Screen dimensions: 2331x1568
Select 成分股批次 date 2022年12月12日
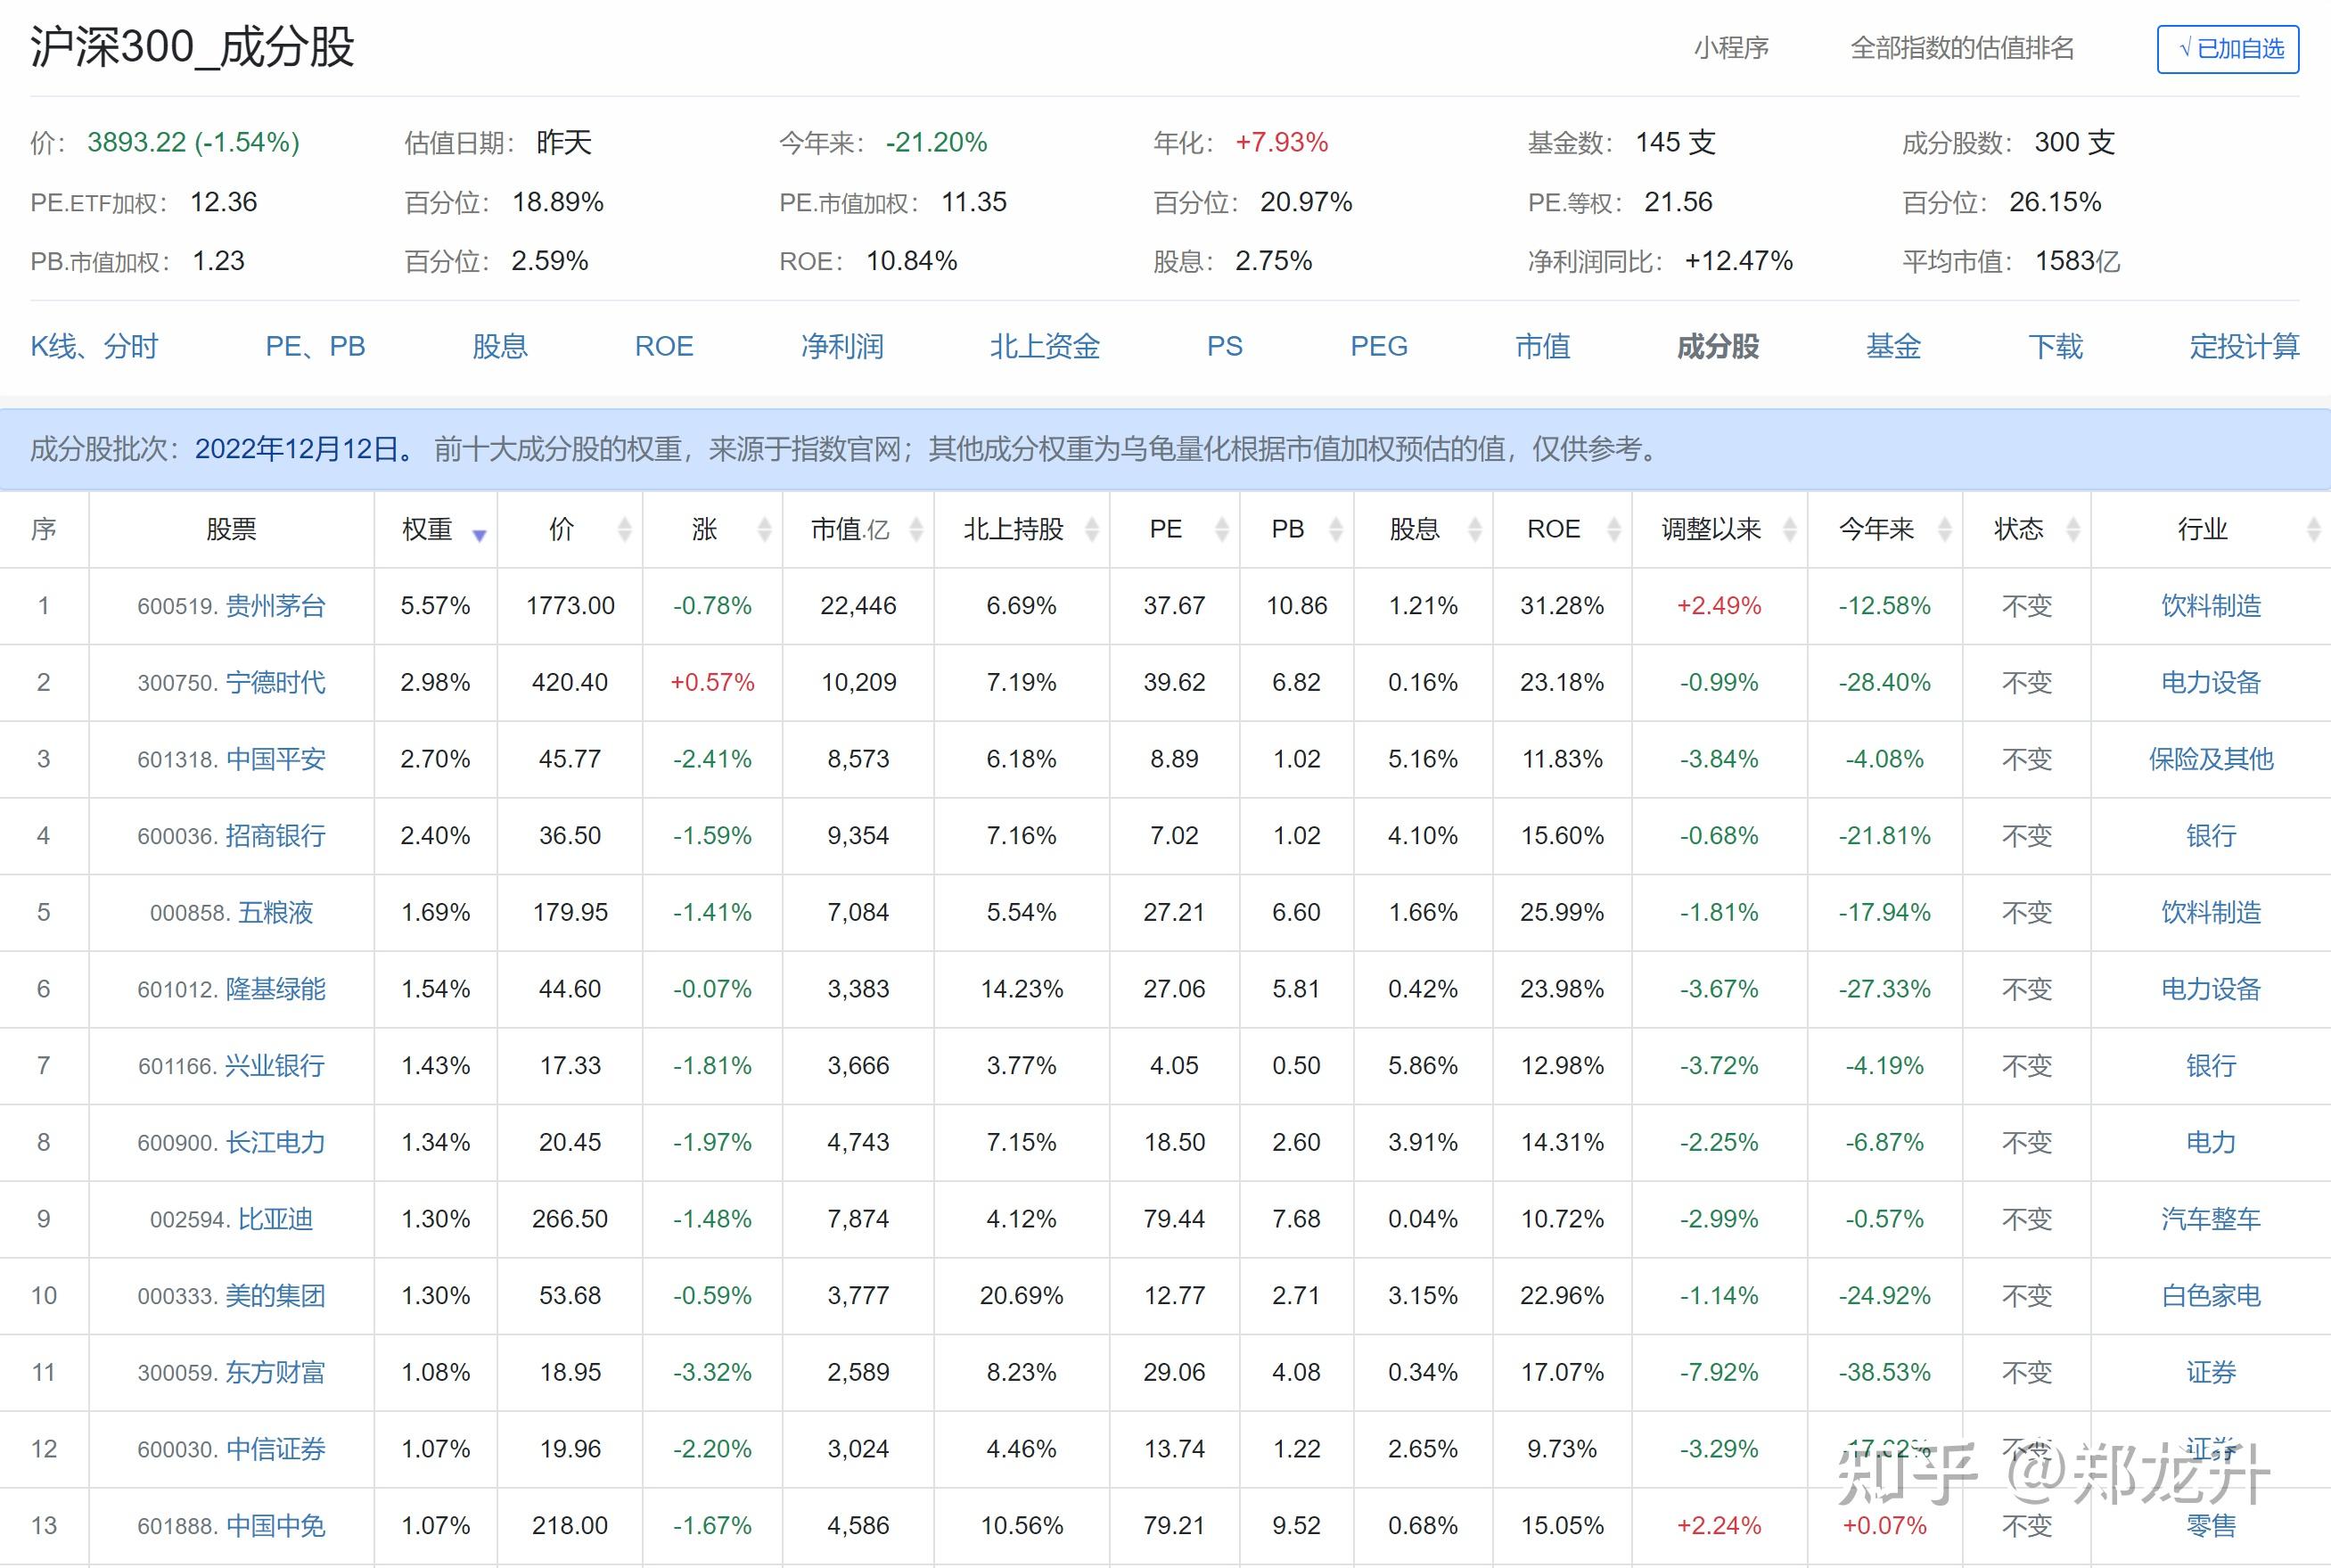point(297,449)
